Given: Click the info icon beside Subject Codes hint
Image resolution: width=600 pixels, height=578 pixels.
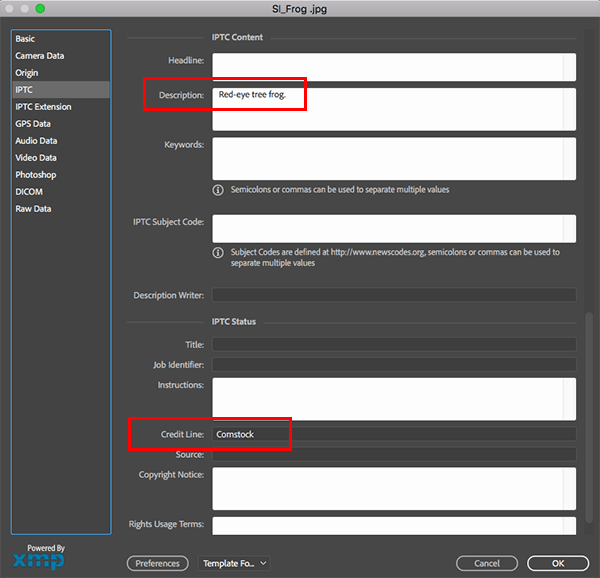Looking at the screenshot, I should pyautogui.click(x=218, y=252).
